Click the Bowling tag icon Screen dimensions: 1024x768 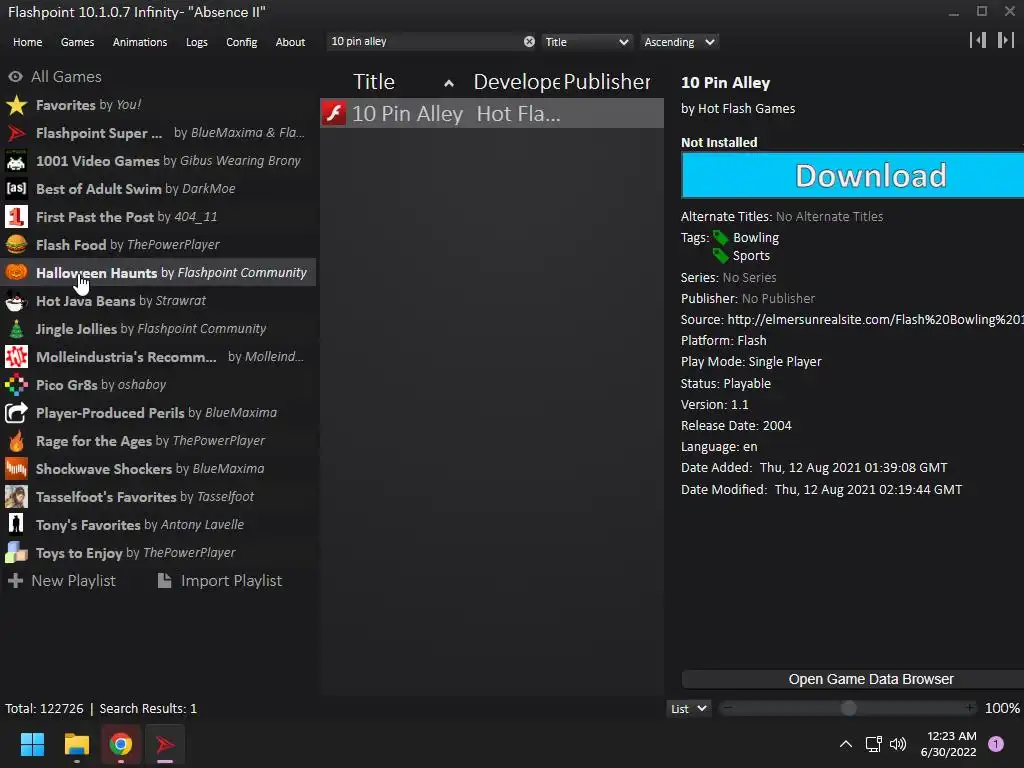720,238
